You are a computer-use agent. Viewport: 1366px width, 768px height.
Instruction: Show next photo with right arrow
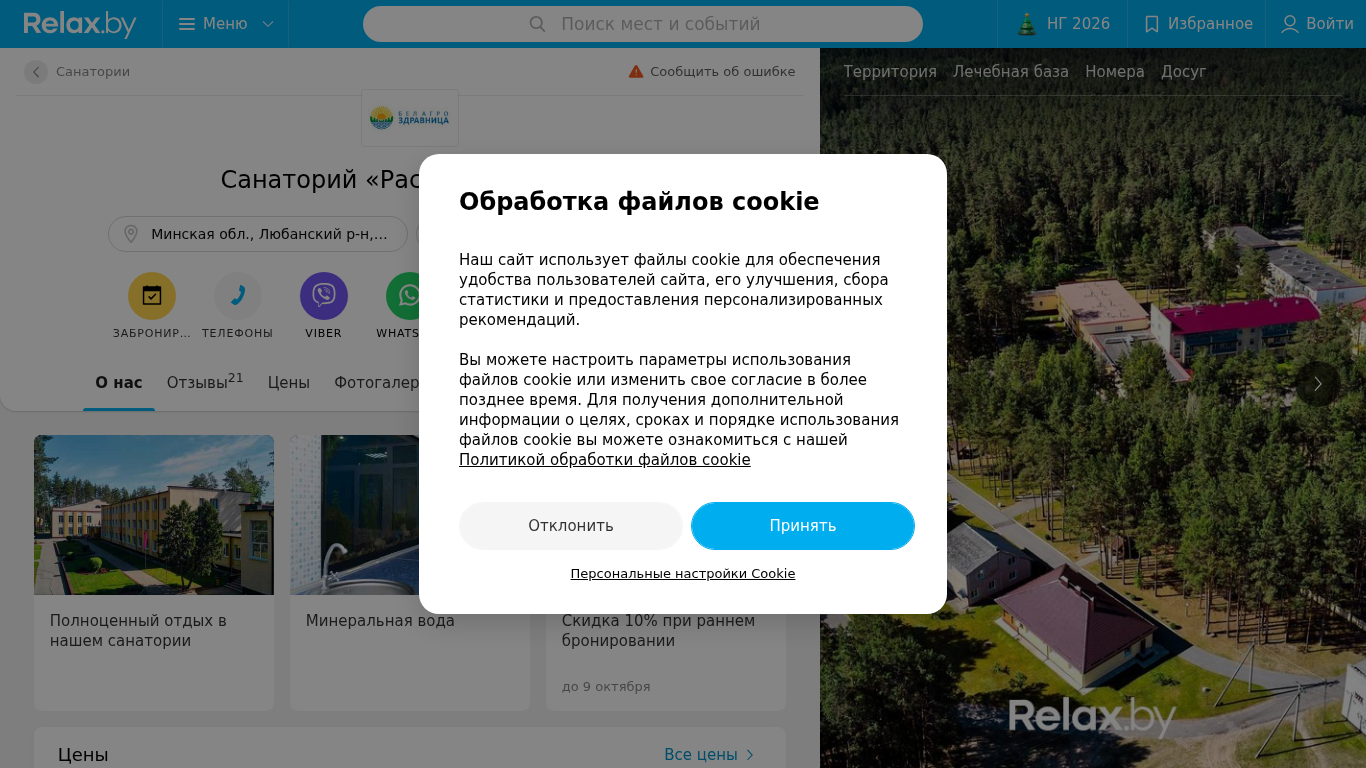point(1318,384)
